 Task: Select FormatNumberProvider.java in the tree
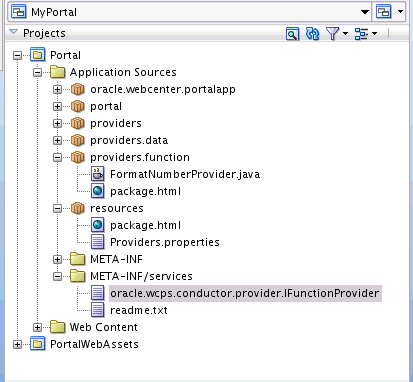185,174
